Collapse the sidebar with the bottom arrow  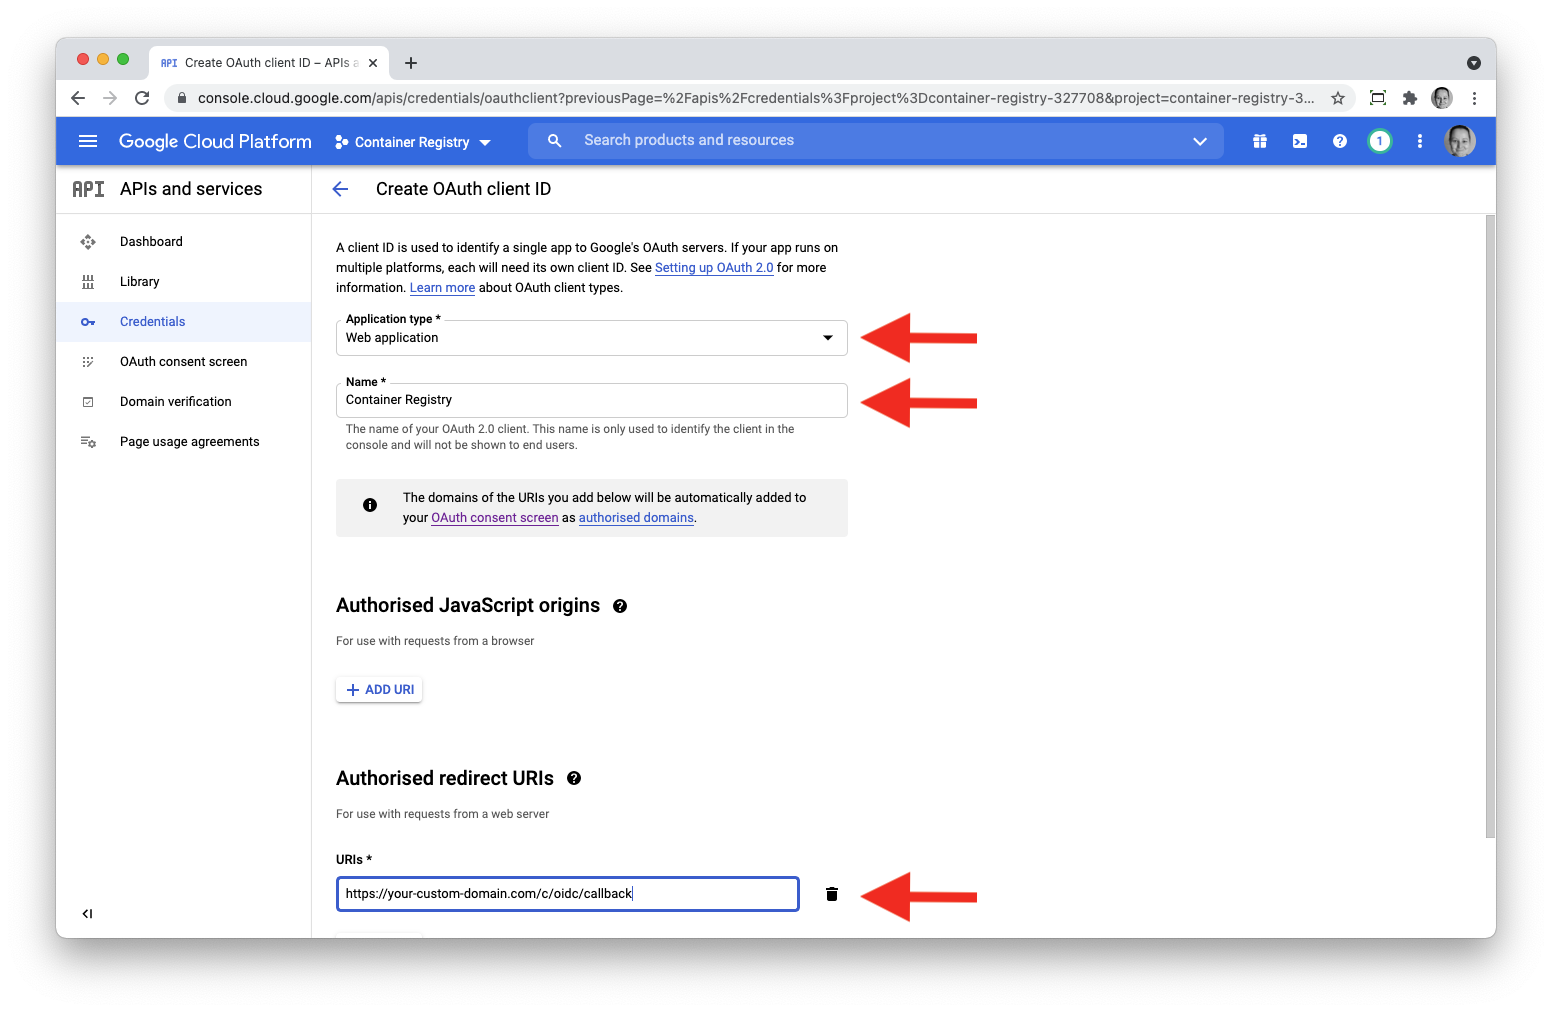(x=88, y=914)
